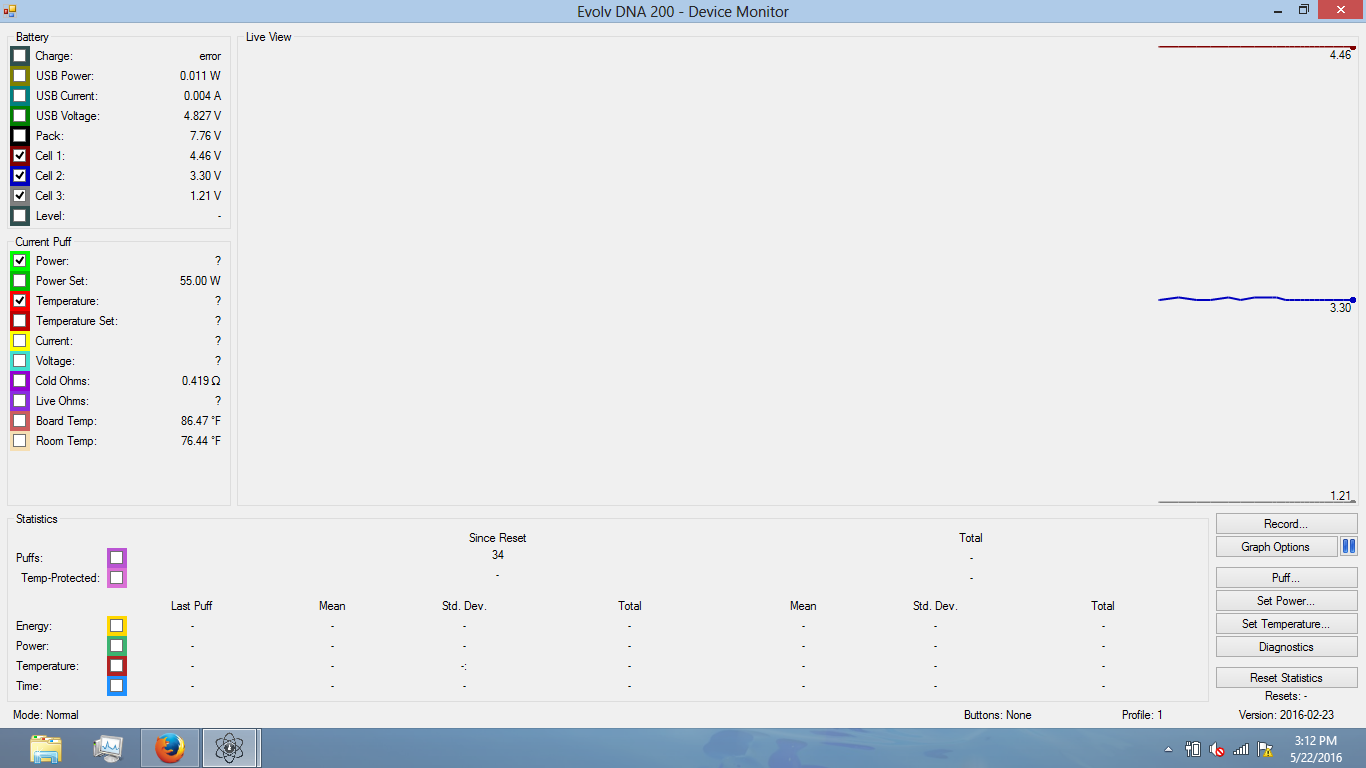Open Diagnostics
The height and width of the screenshot is (768, 1366).
point(1286,647)
